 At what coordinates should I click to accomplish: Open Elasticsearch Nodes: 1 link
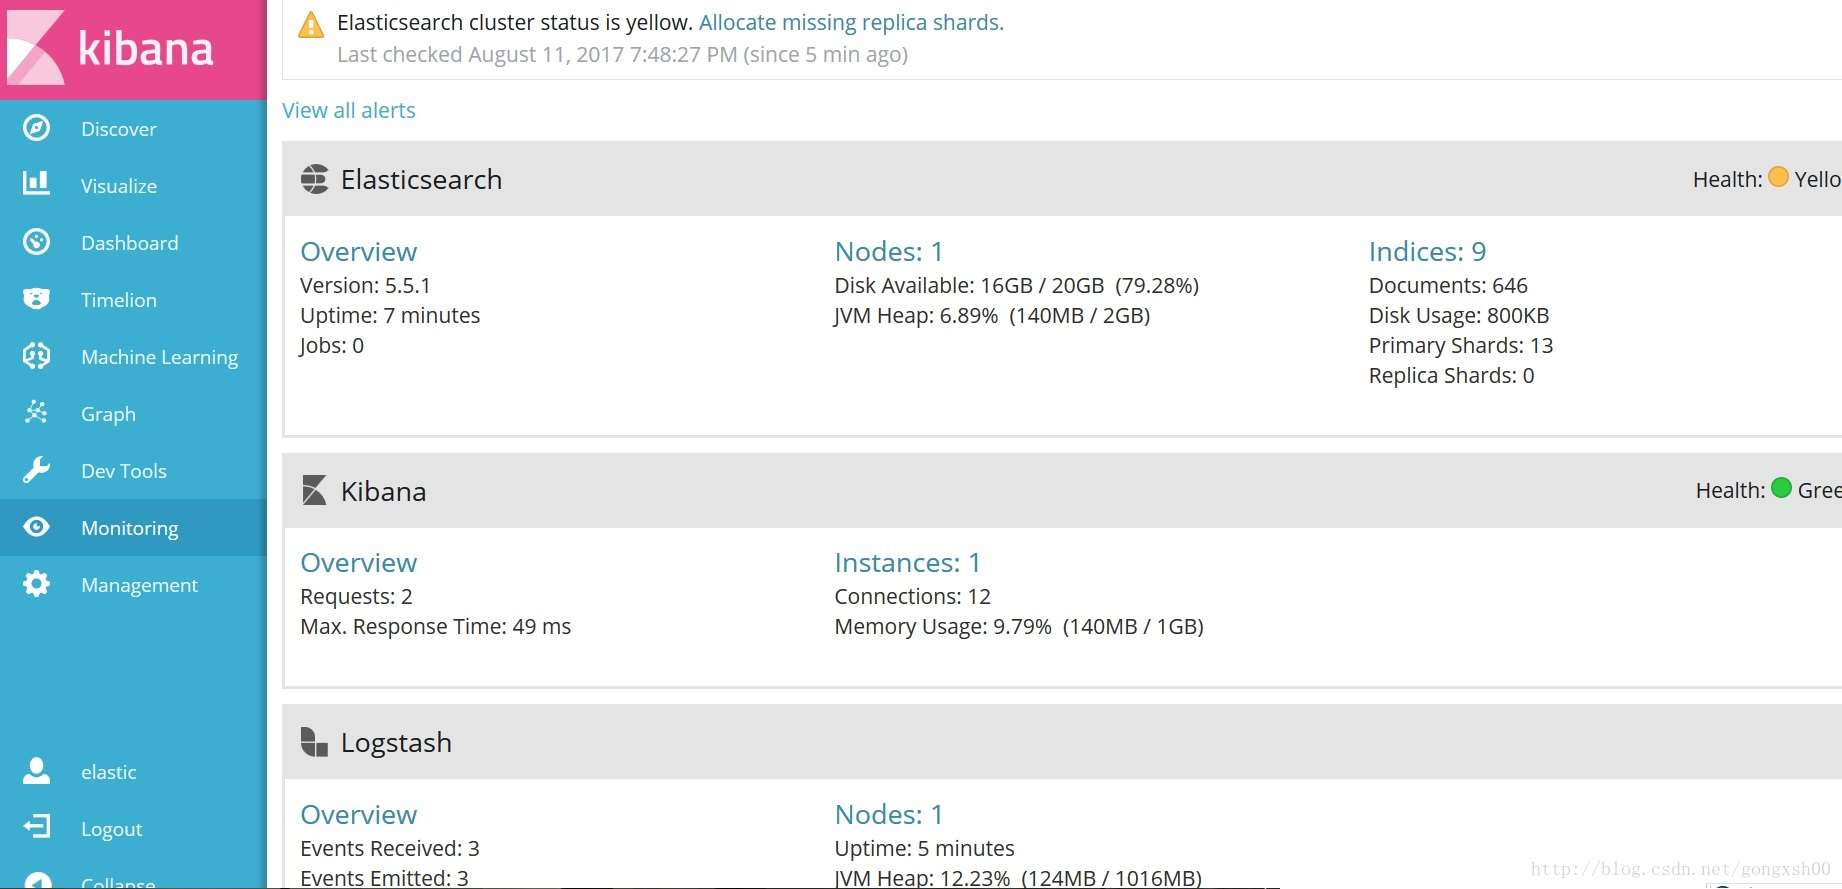tap(888, 252)
